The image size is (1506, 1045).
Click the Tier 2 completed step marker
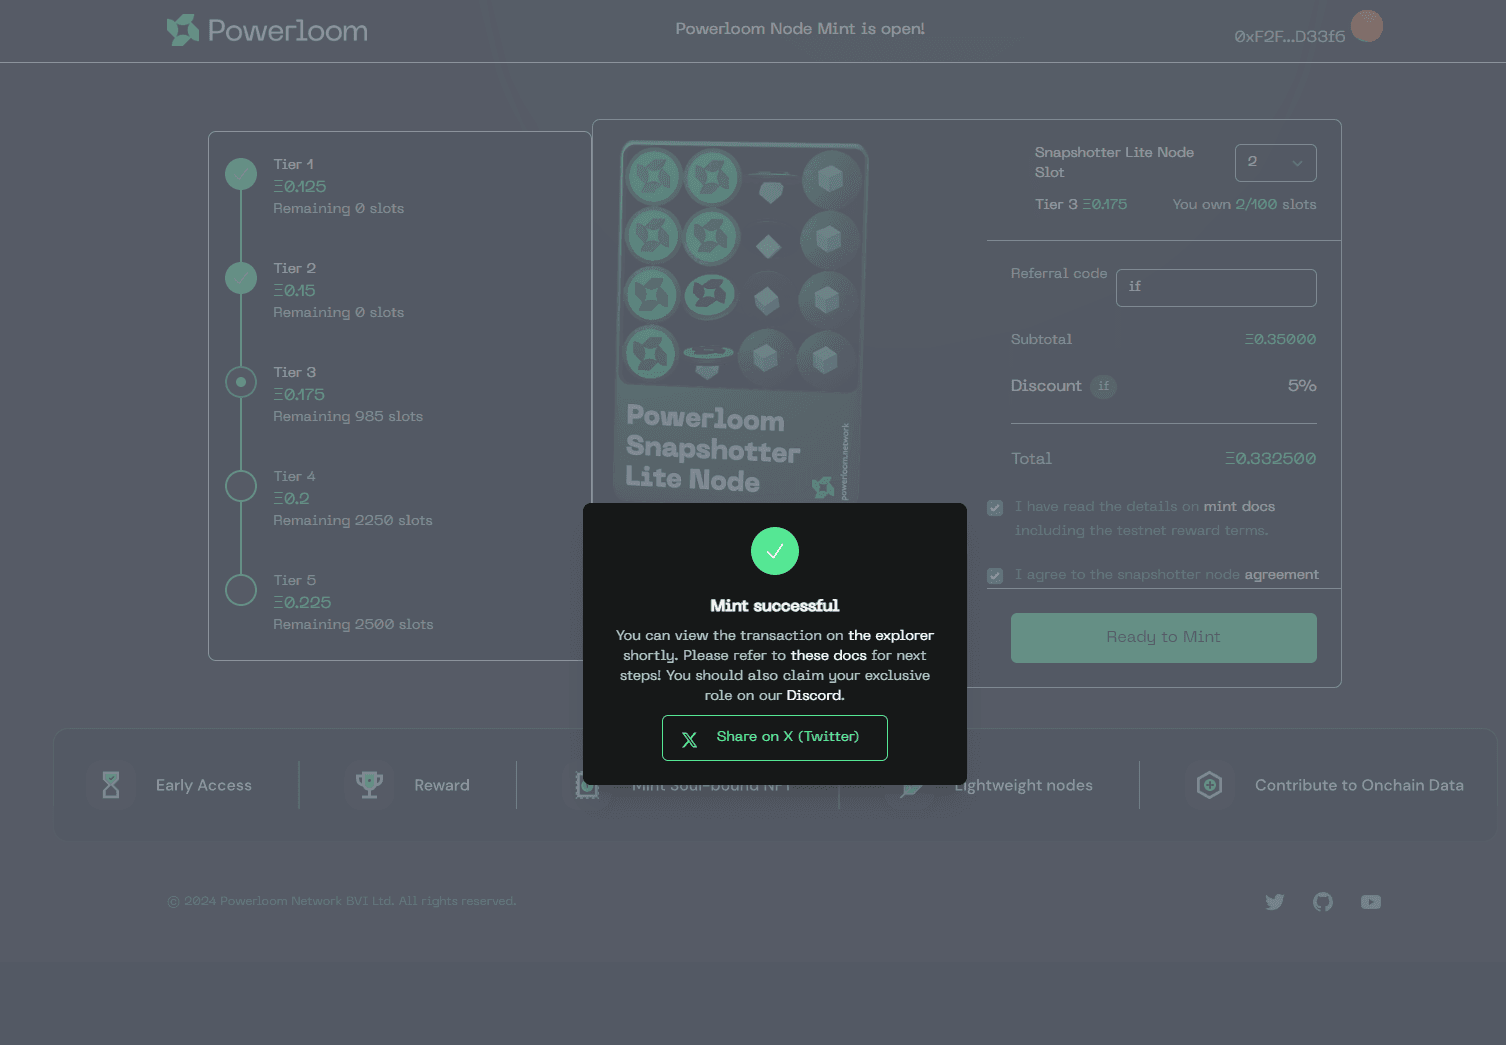pos(241,278)
